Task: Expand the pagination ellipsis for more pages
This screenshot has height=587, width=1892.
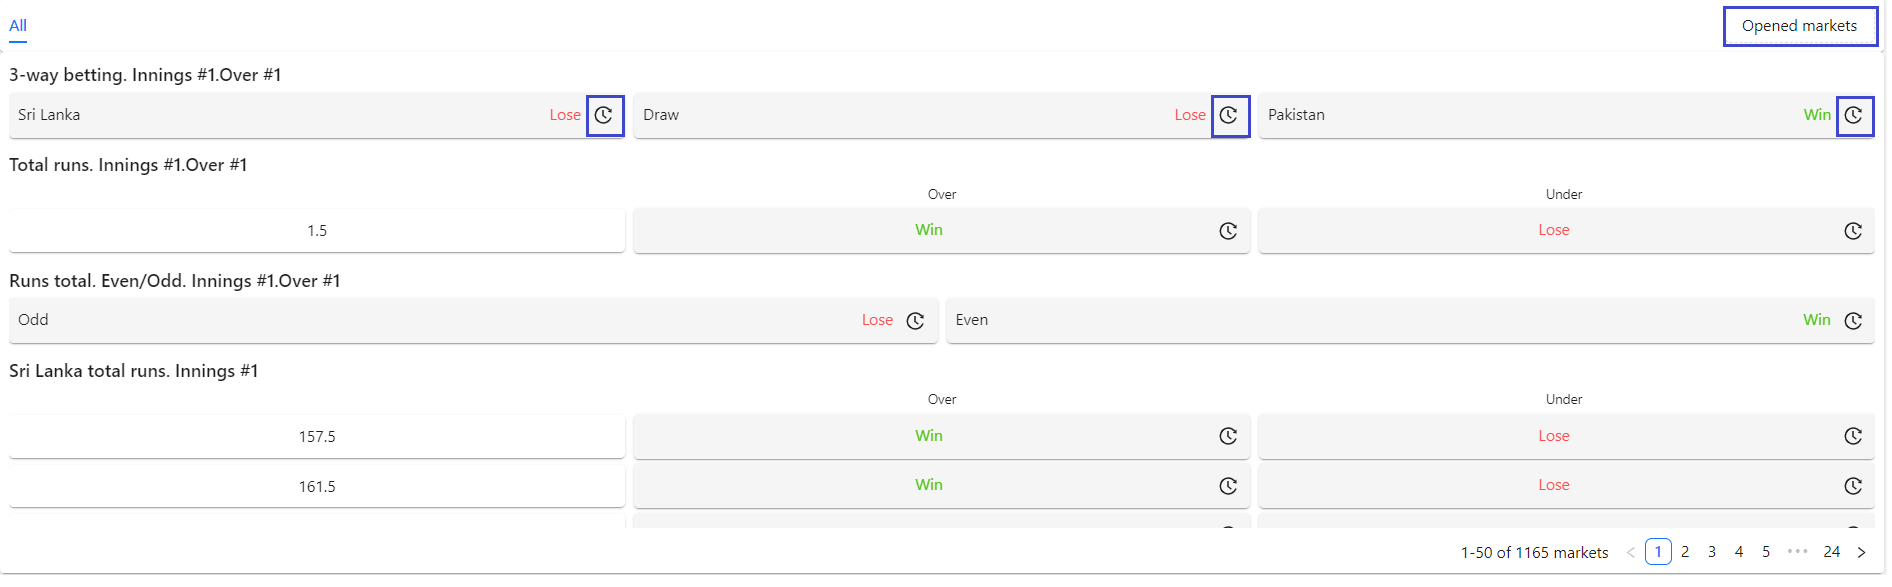Action: point(1797,552)
